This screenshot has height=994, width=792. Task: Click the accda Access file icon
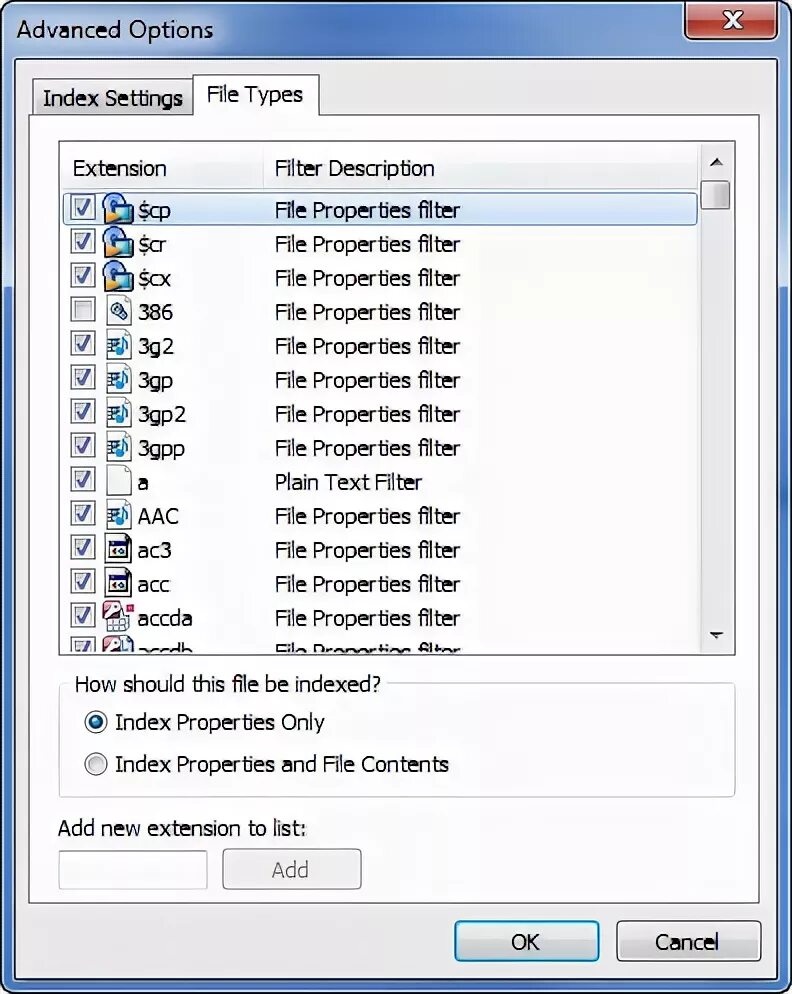[x=119, y=617]
